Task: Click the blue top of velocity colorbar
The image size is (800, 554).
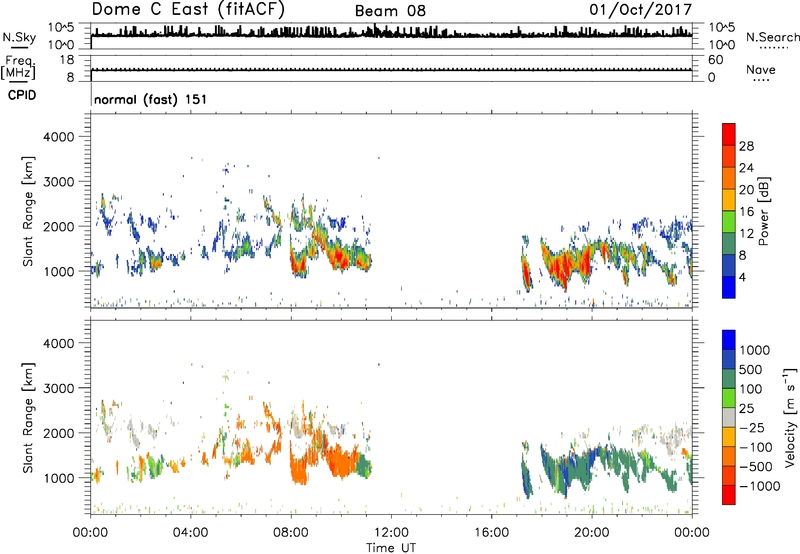Action: coord(729,340)
